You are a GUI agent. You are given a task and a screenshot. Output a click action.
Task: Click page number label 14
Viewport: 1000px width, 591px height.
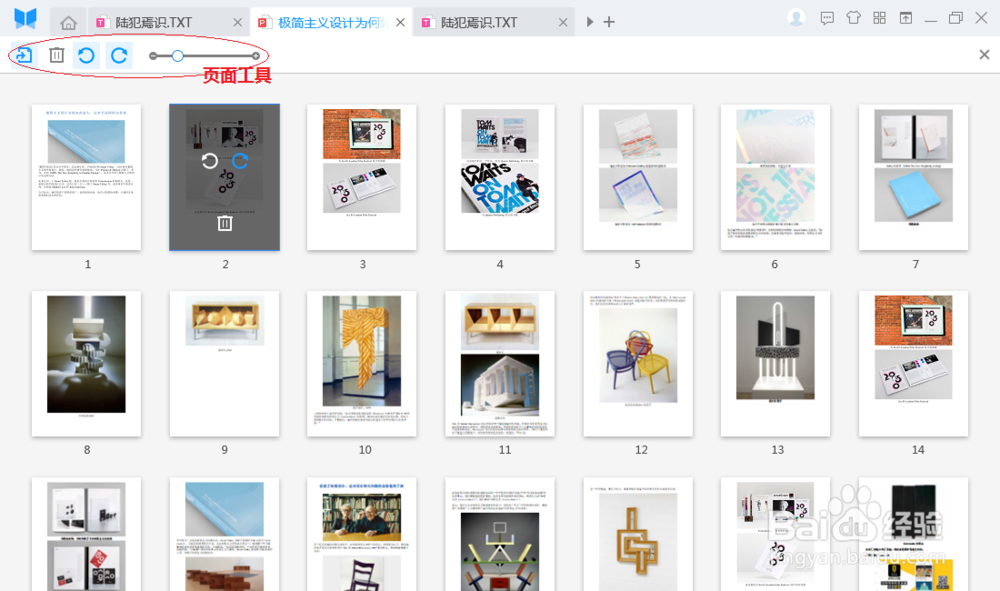pos(918,449)
